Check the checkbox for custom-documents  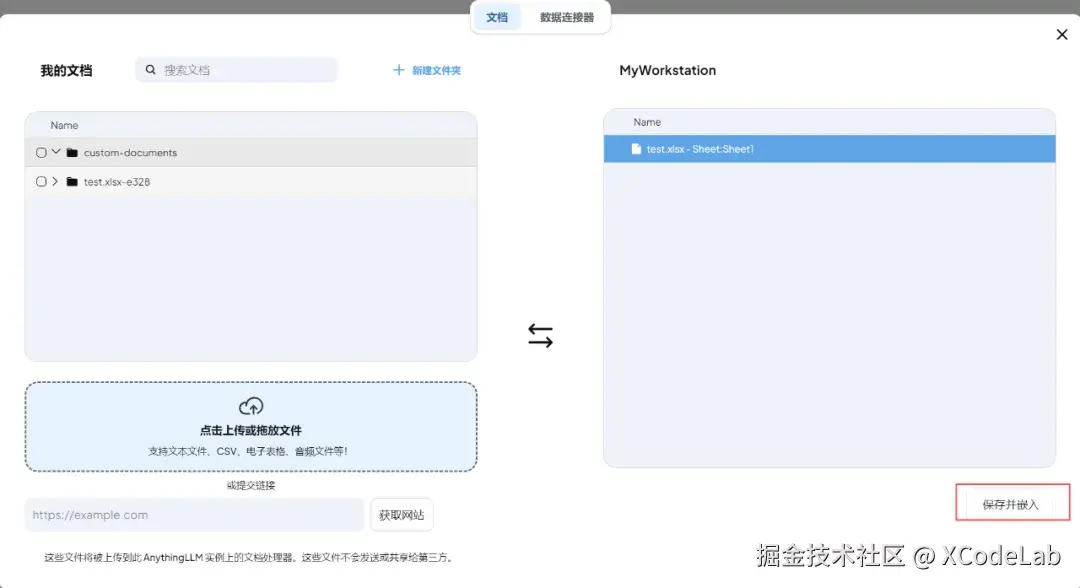pos(41,153)
